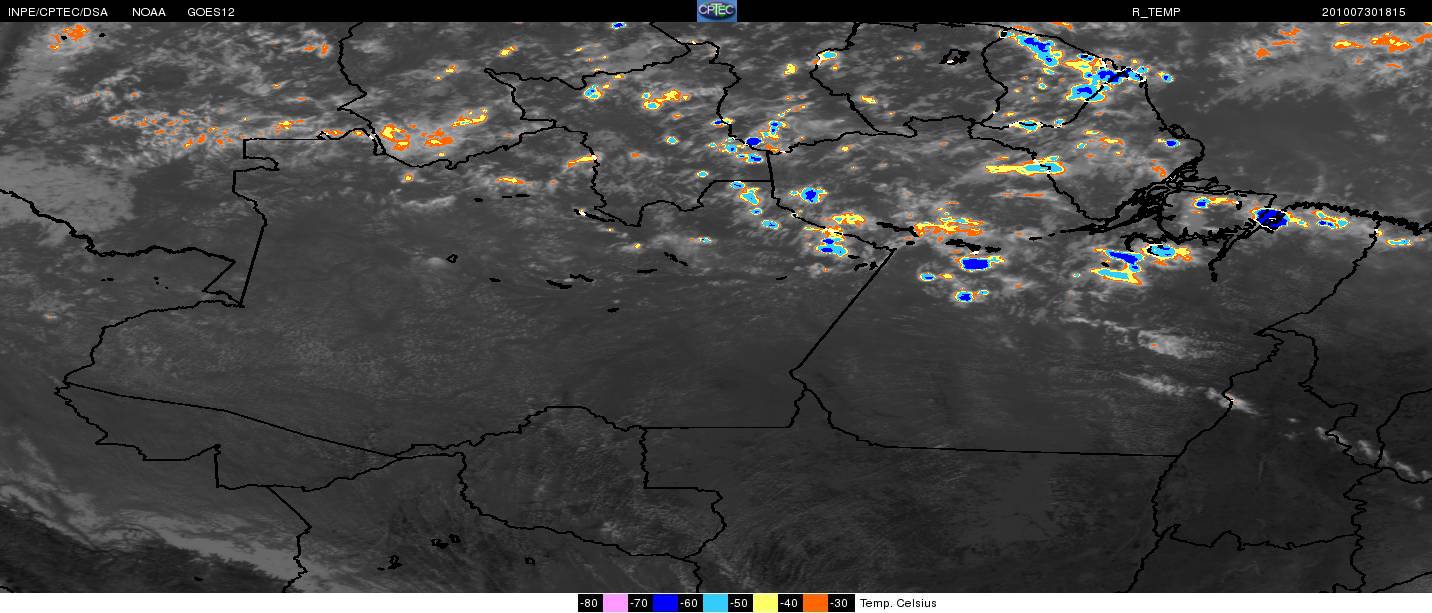The height and width of the screenshot is (613, 1432).
Task: Select the -40 temperature label
Action: (790, 603)
